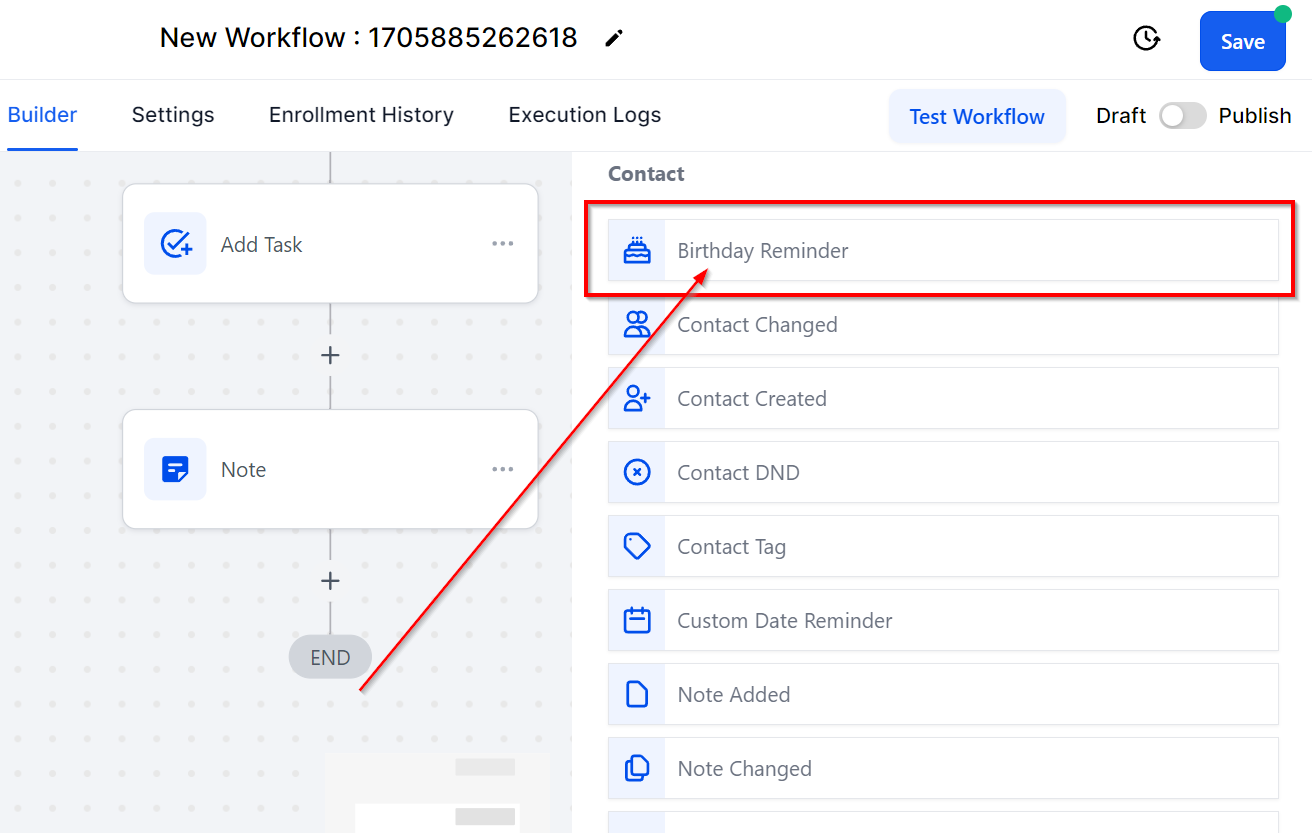
Task: Click the Note action icon
Action: coord(176,469)
